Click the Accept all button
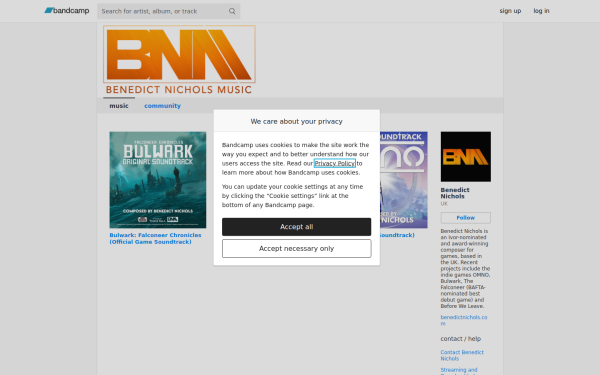 tap(297, 227)
